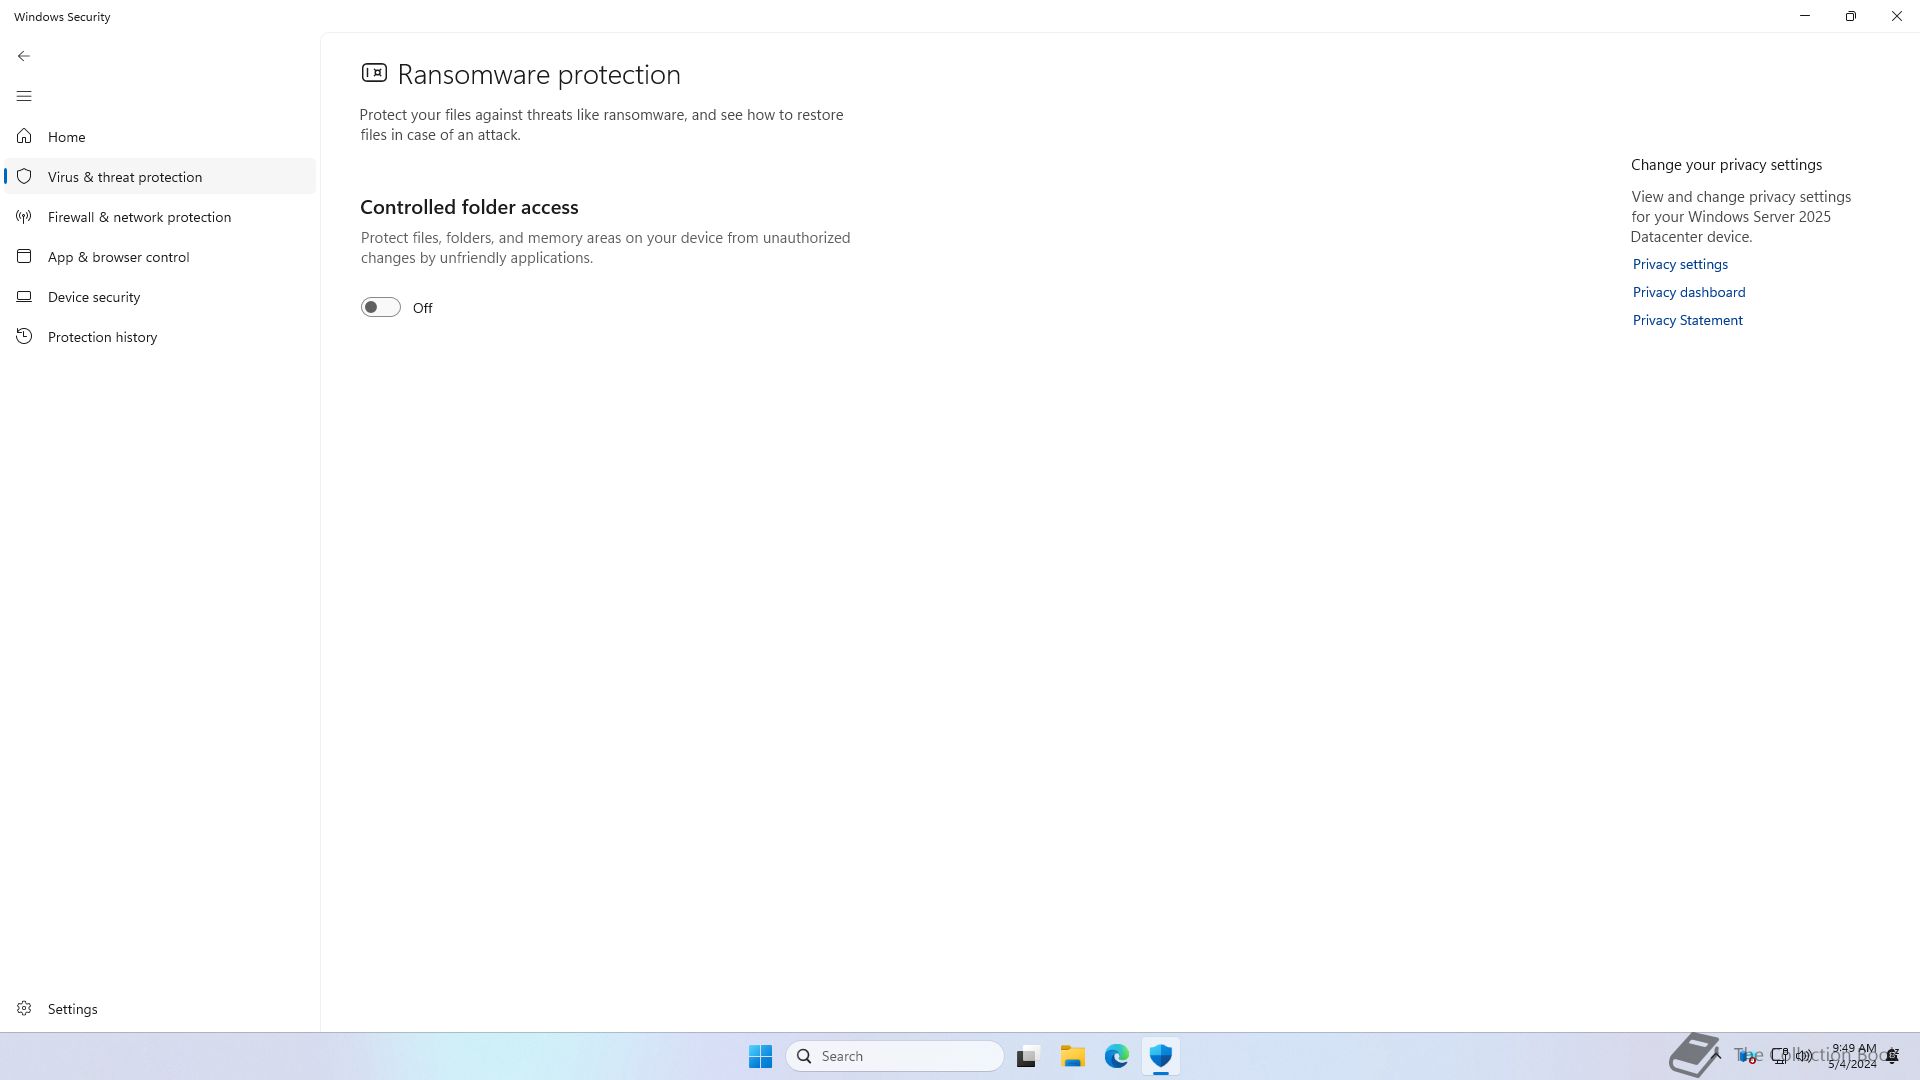The width and height of the screenshot is (1920, 1080).
Task: Click the Windows Security taskbar shield icon
Action: tap(1160, 1056)
